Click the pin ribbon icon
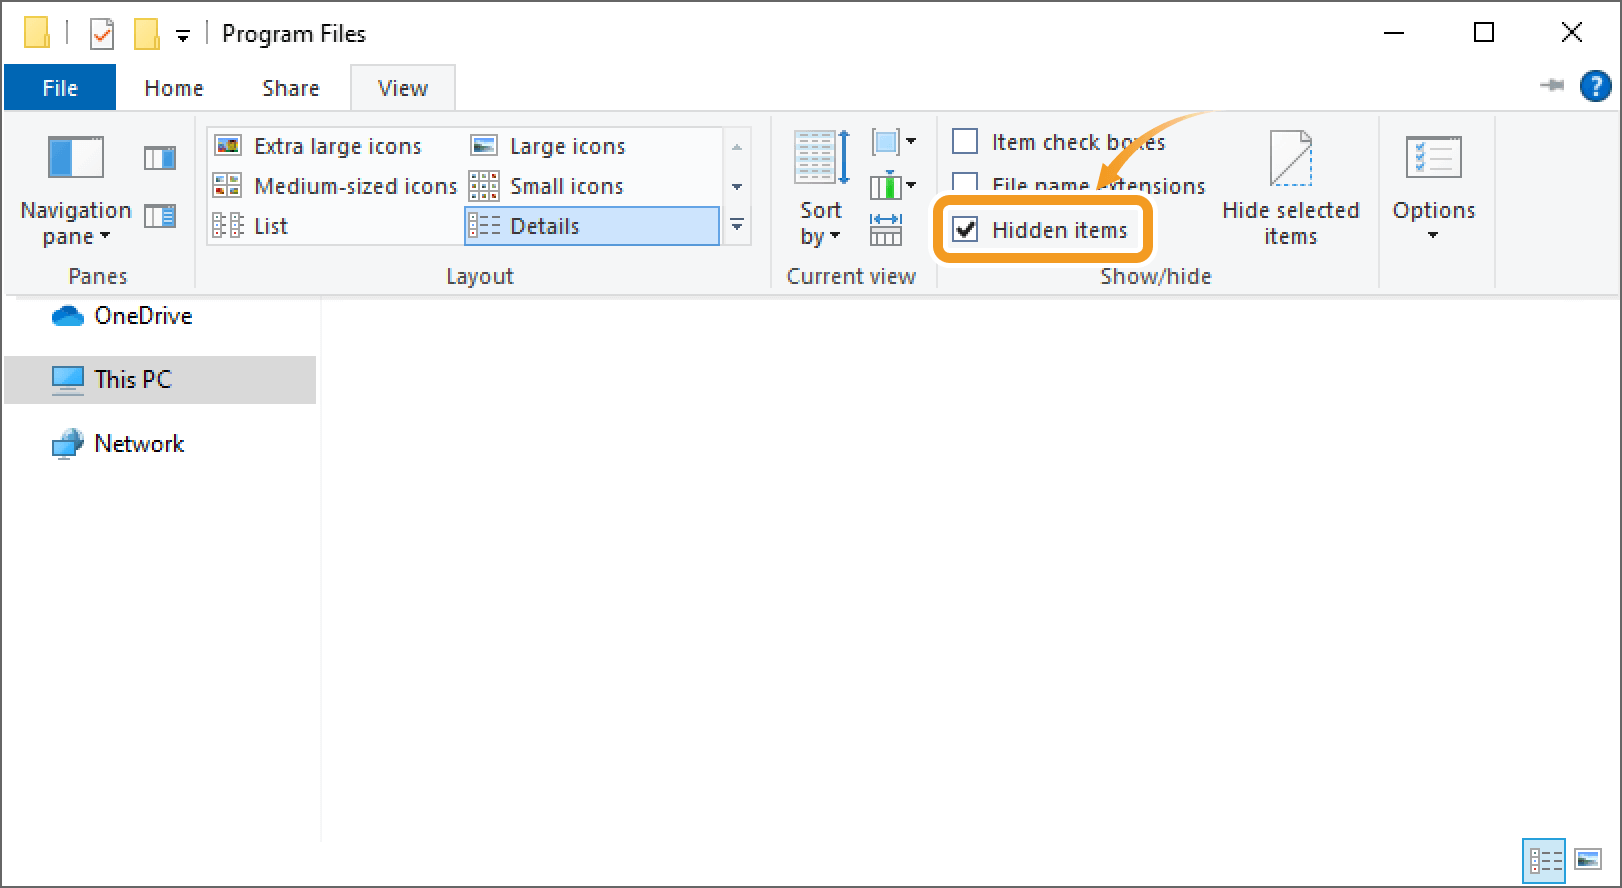The height and width of the screenshot is (888, 1622). 1551,86
